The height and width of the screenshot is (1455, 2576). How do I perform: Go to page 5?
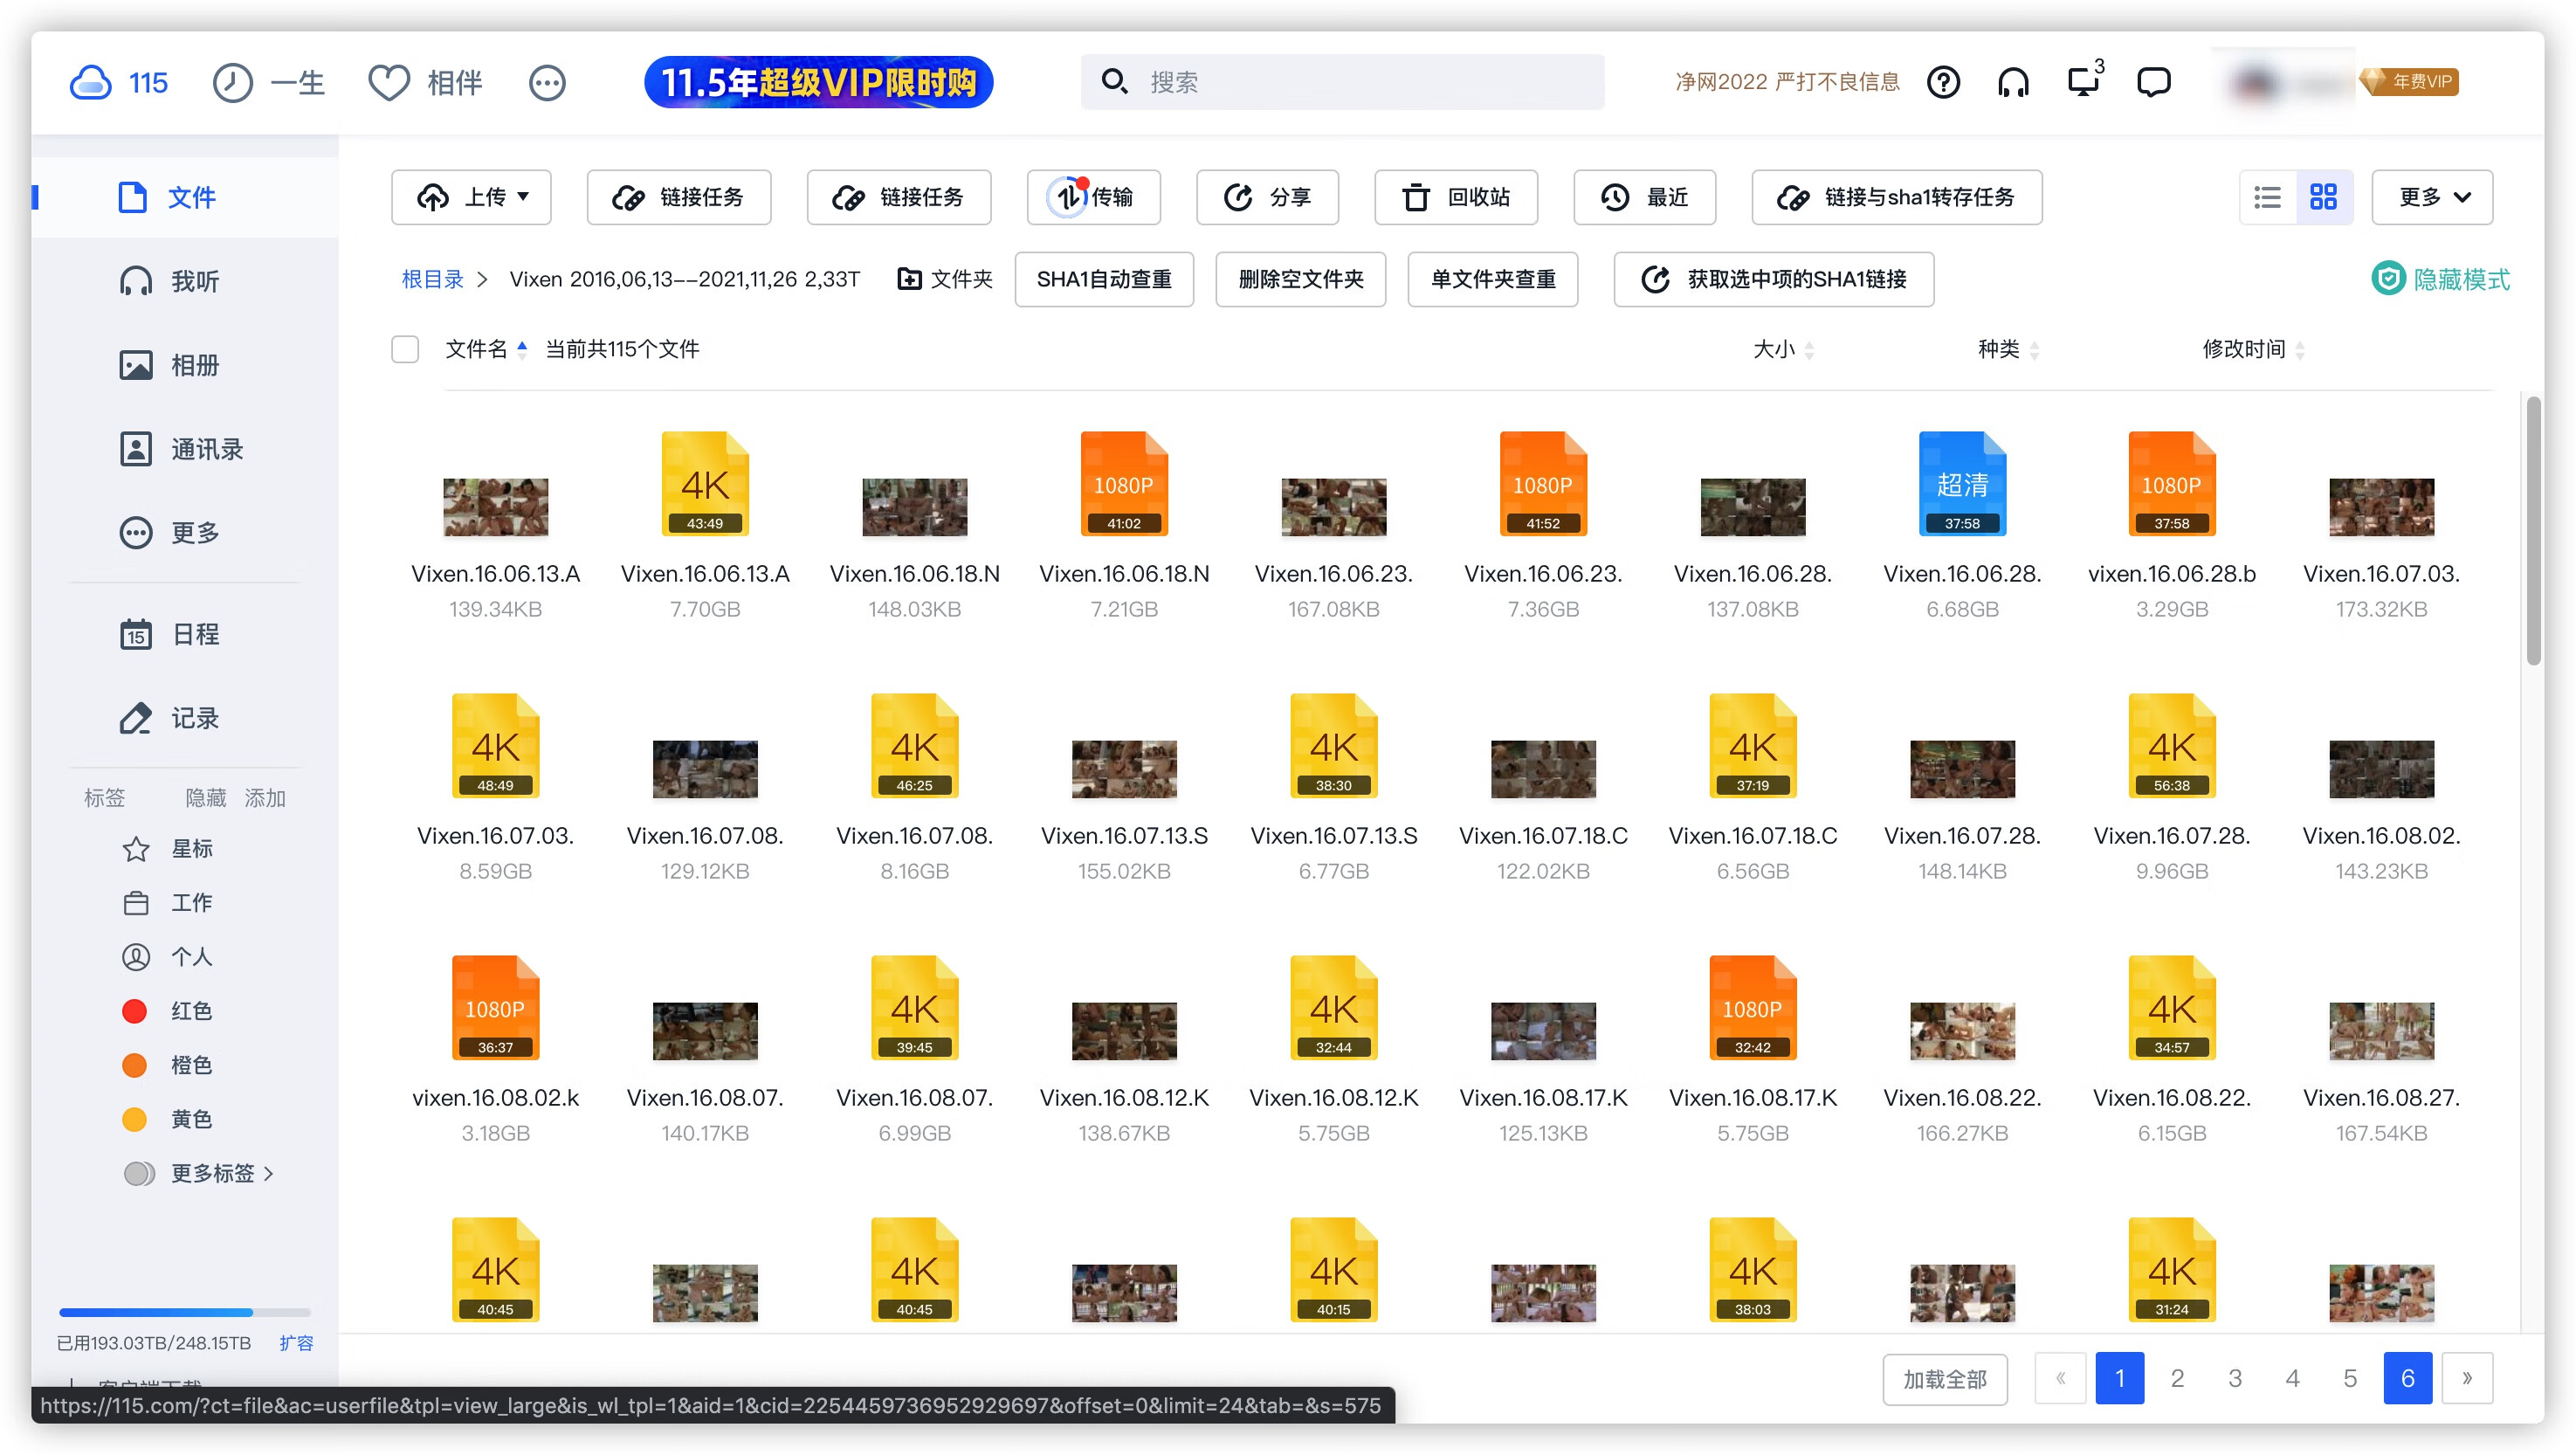click(x=2350, y=1378)
